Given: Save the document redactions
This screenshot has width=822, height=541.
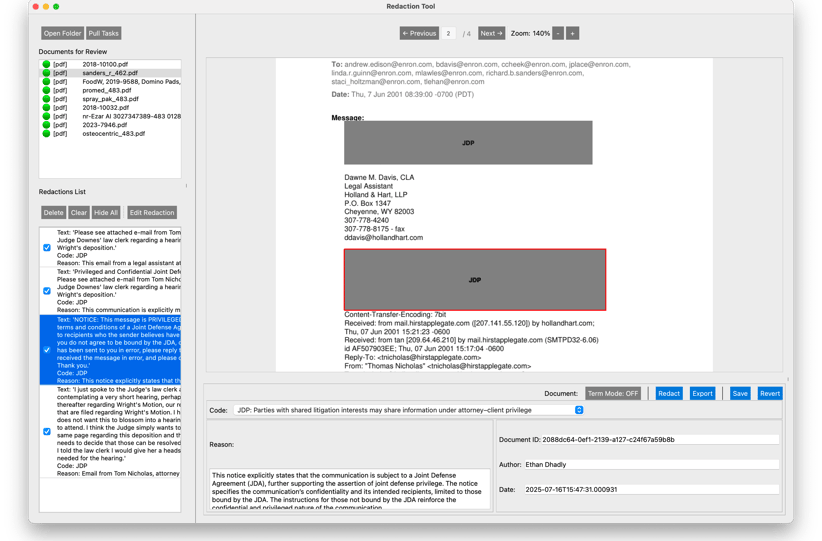Looking at the screenshot, I should (740, 393).
